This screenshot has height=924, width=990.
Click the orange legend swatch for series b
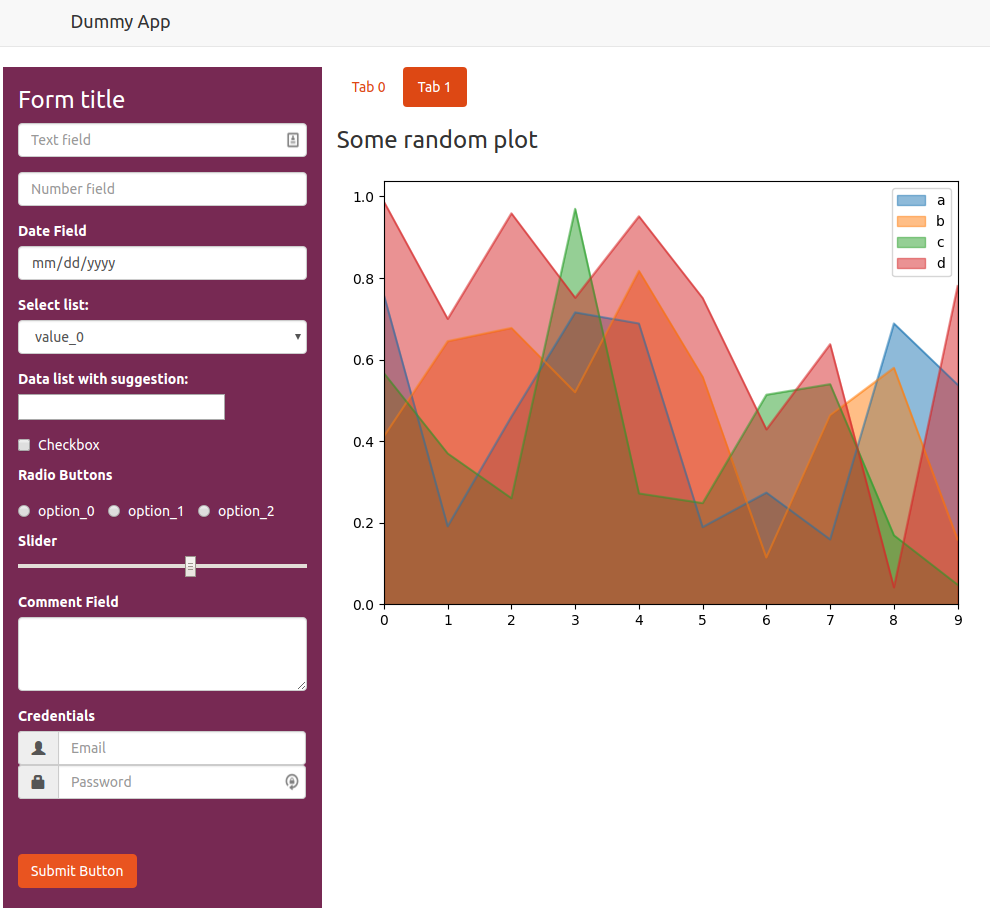coord(911,221)
